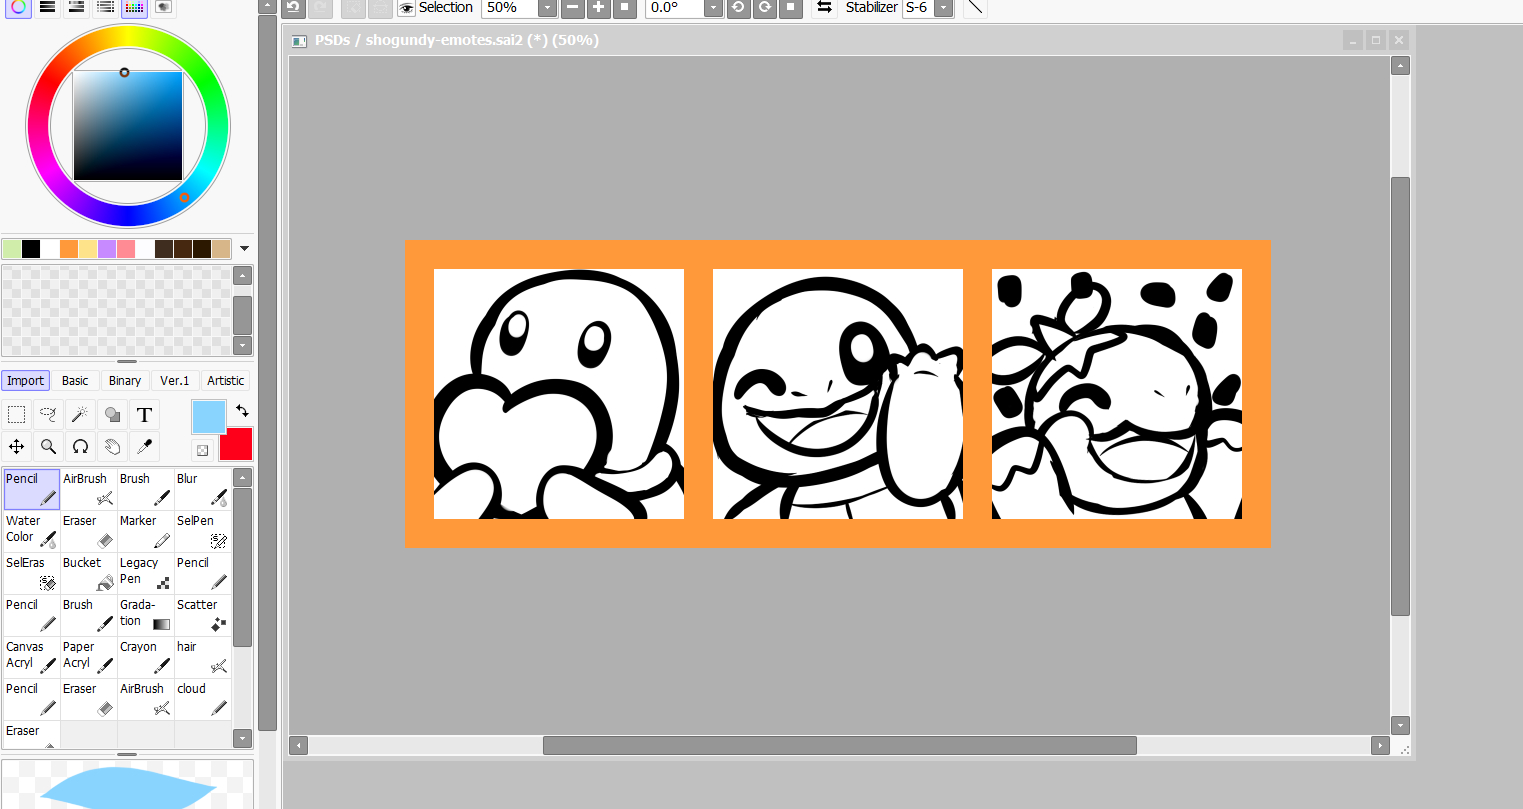This screenshot has width=1523, height=809.
Task: Select the Bucket fill brush
Action: [88, 573]
